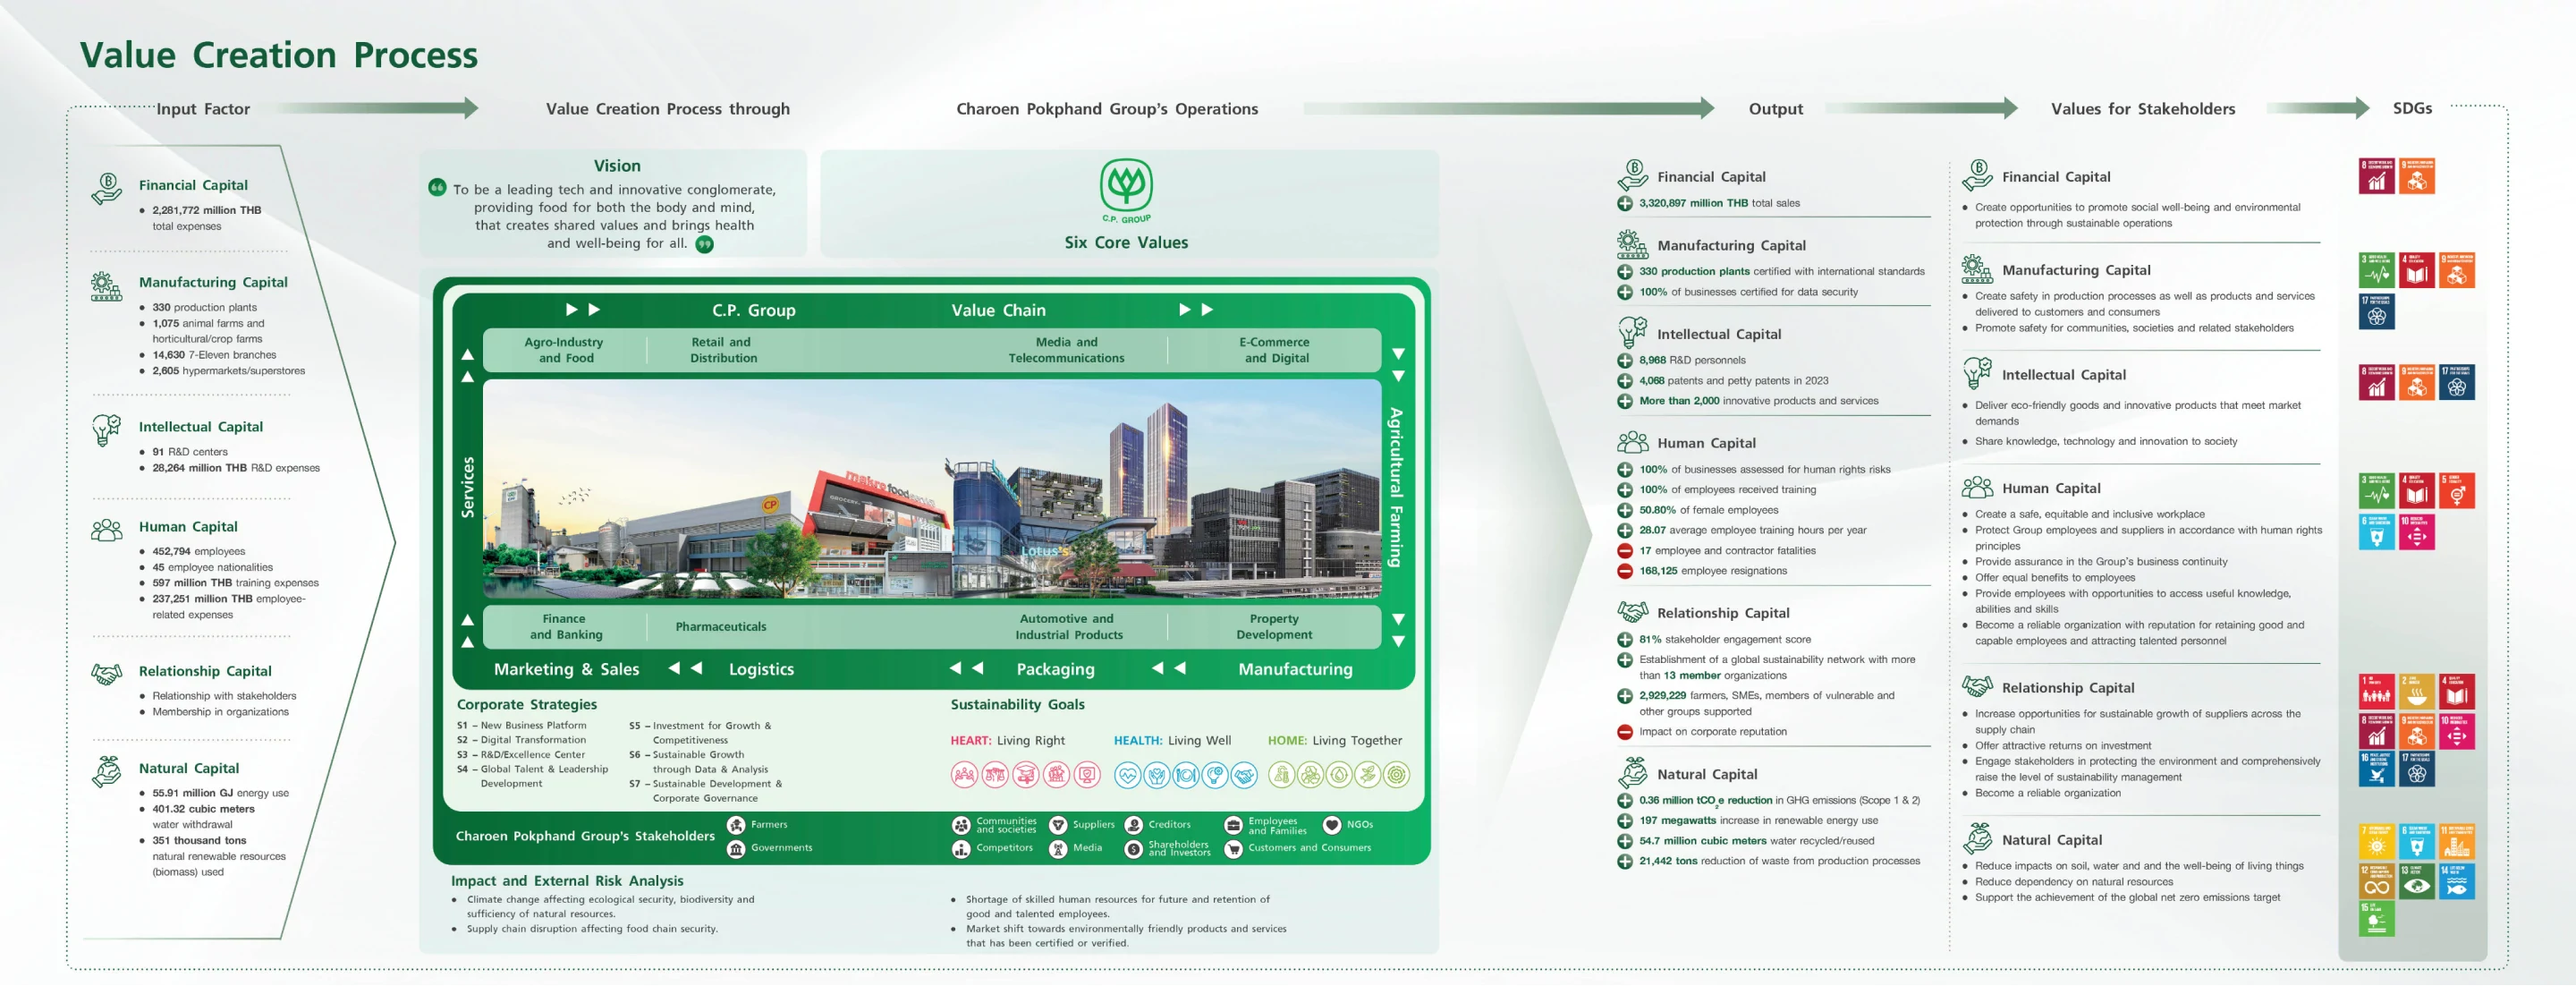Screen dimensions: 2576x986
Task: Click the 'Vision' heading
Action: [617, 166]
